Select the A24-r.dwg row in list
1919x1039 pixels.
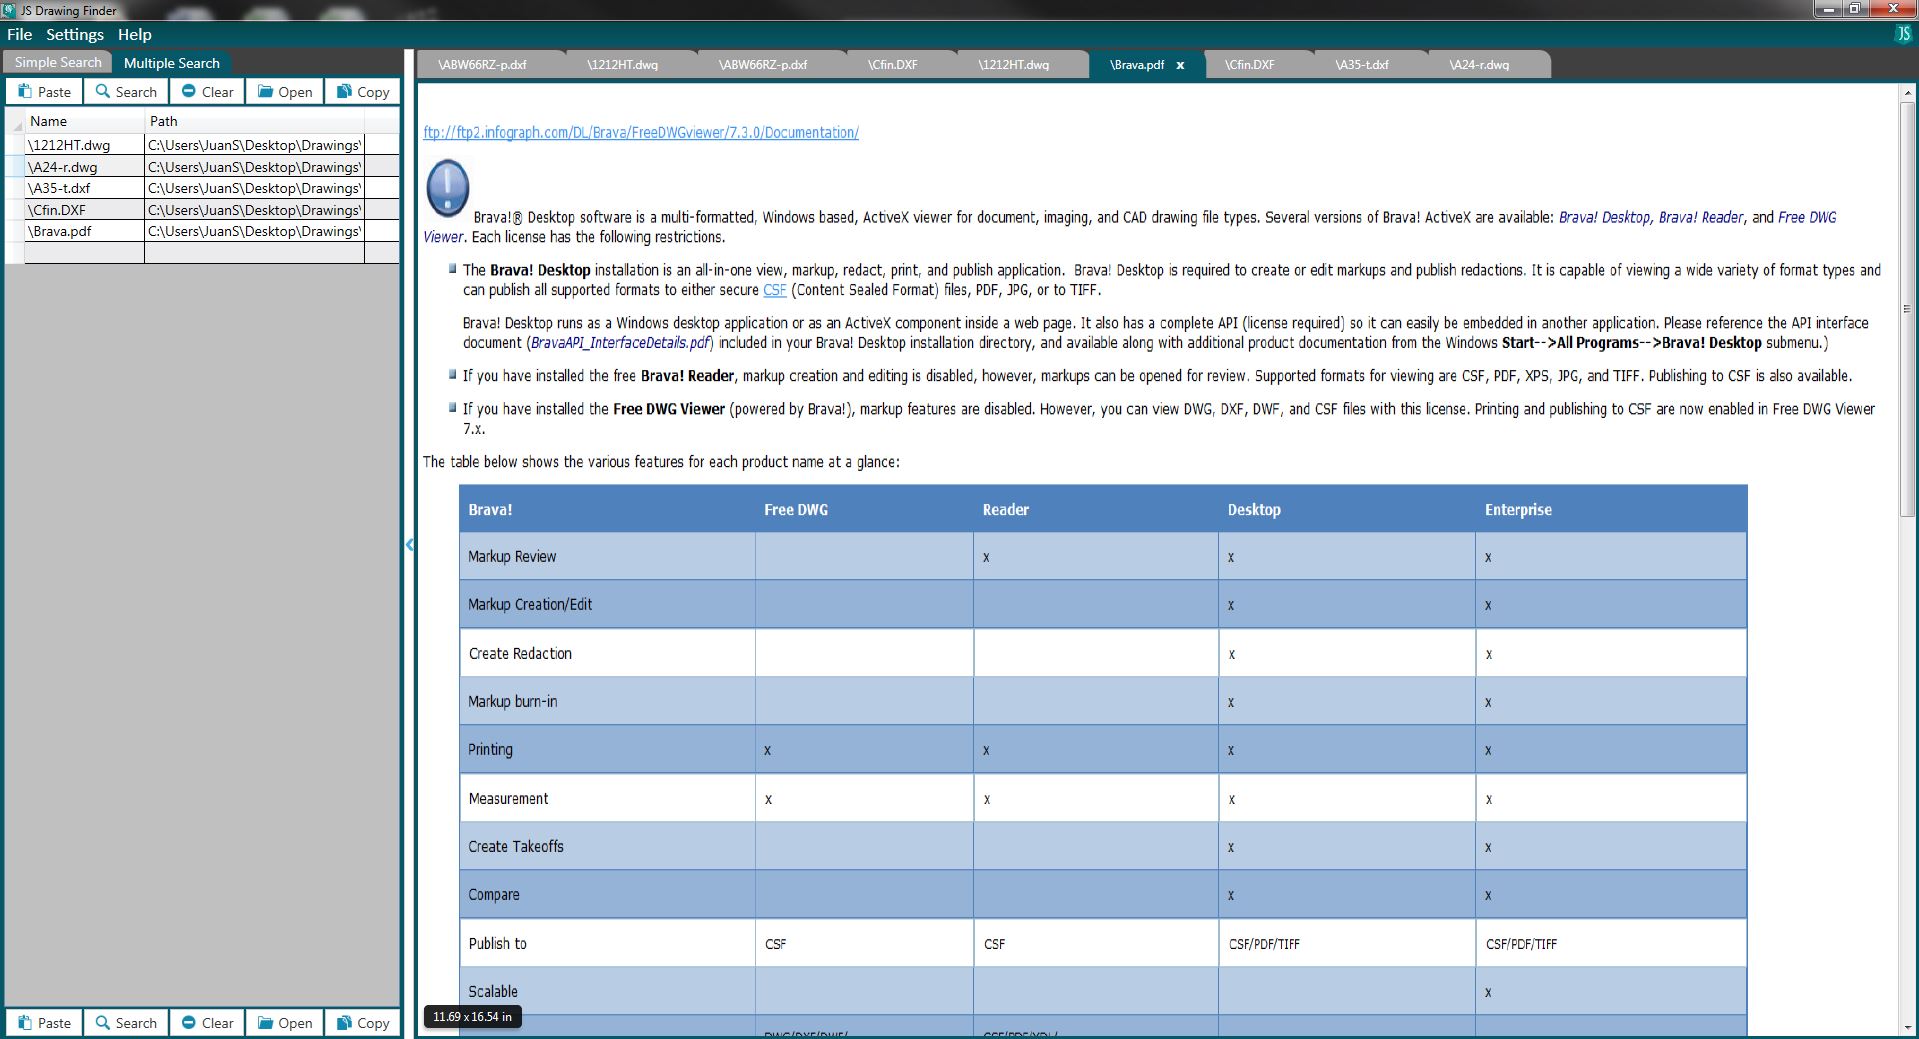tap(64, 167)
